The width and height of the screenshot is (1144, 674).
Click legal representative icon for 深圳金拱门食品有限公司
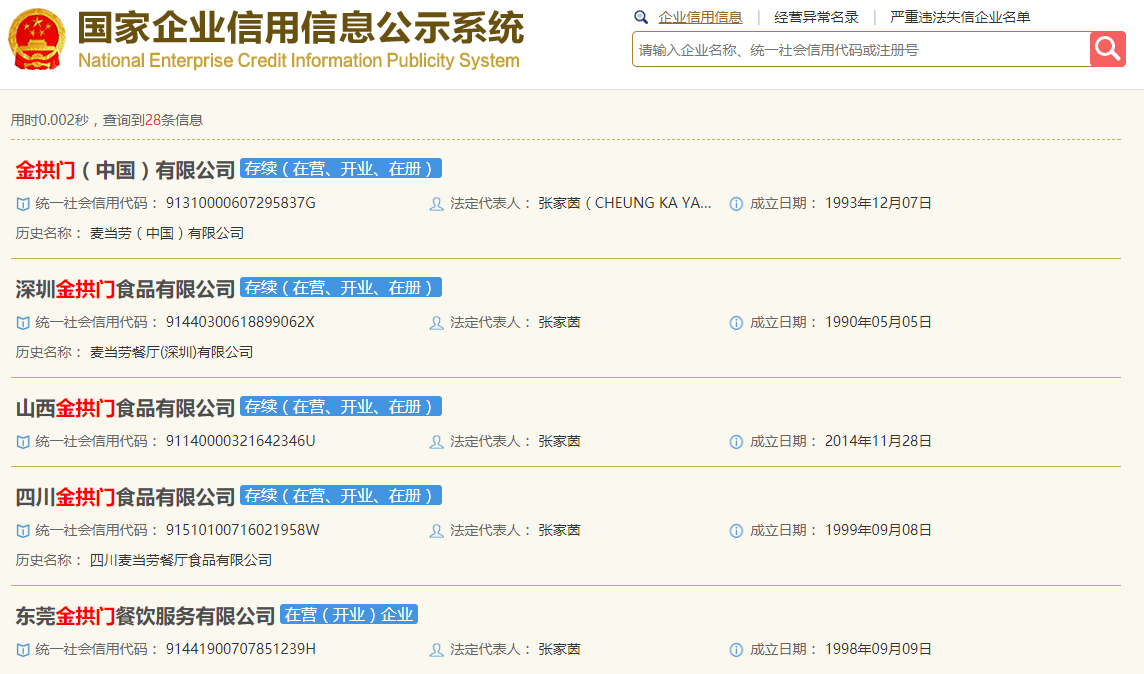436,323
